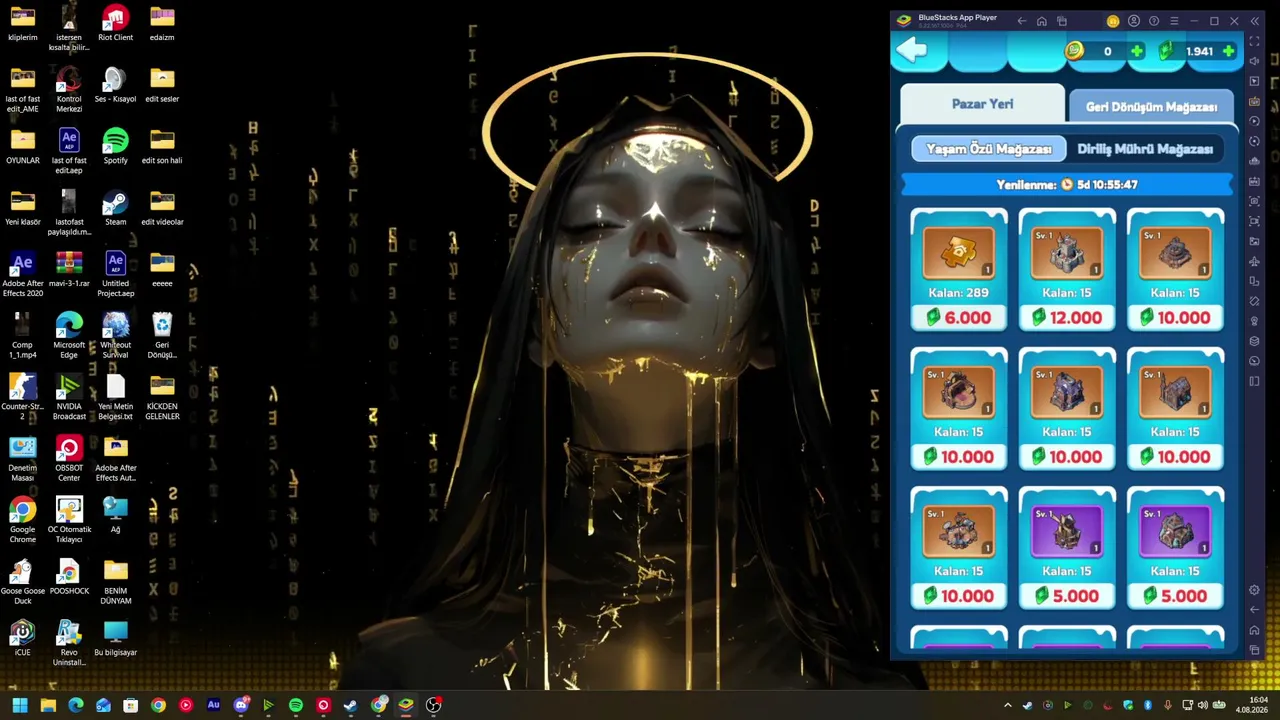Add gold coins with the green plus

coord(1136,51)
